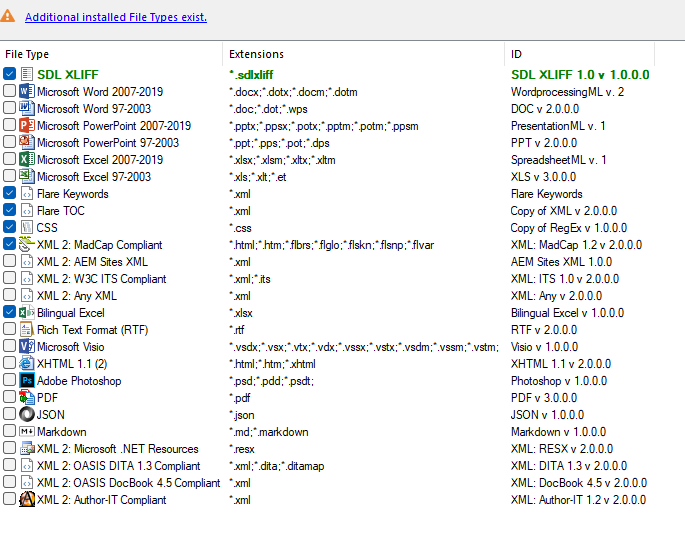
Task: Click the Microsoft Visio icon
Action: point(27,346)
